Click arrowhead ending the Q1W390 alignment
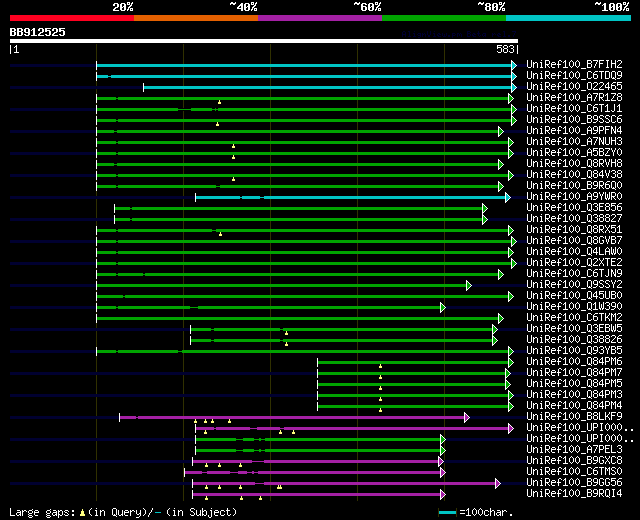Viewport: 640px width, 520px height. pyautogui.click(x=443, y=308)
